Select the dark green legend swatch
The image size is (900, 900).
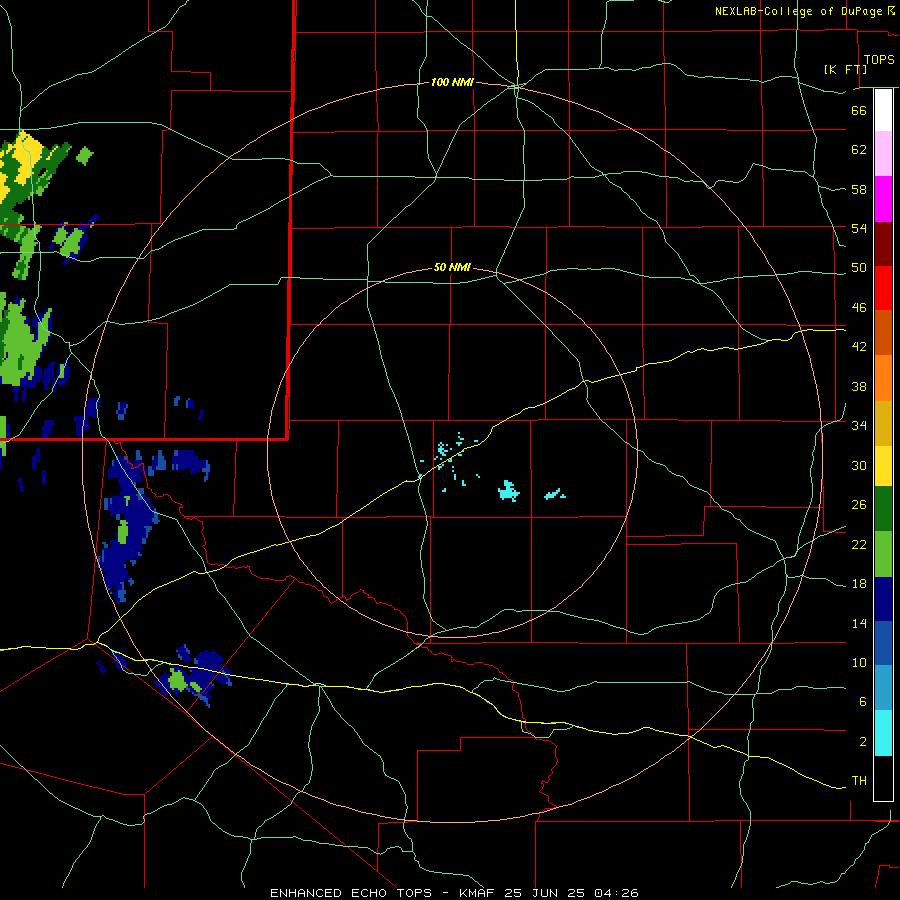point(883,509)
